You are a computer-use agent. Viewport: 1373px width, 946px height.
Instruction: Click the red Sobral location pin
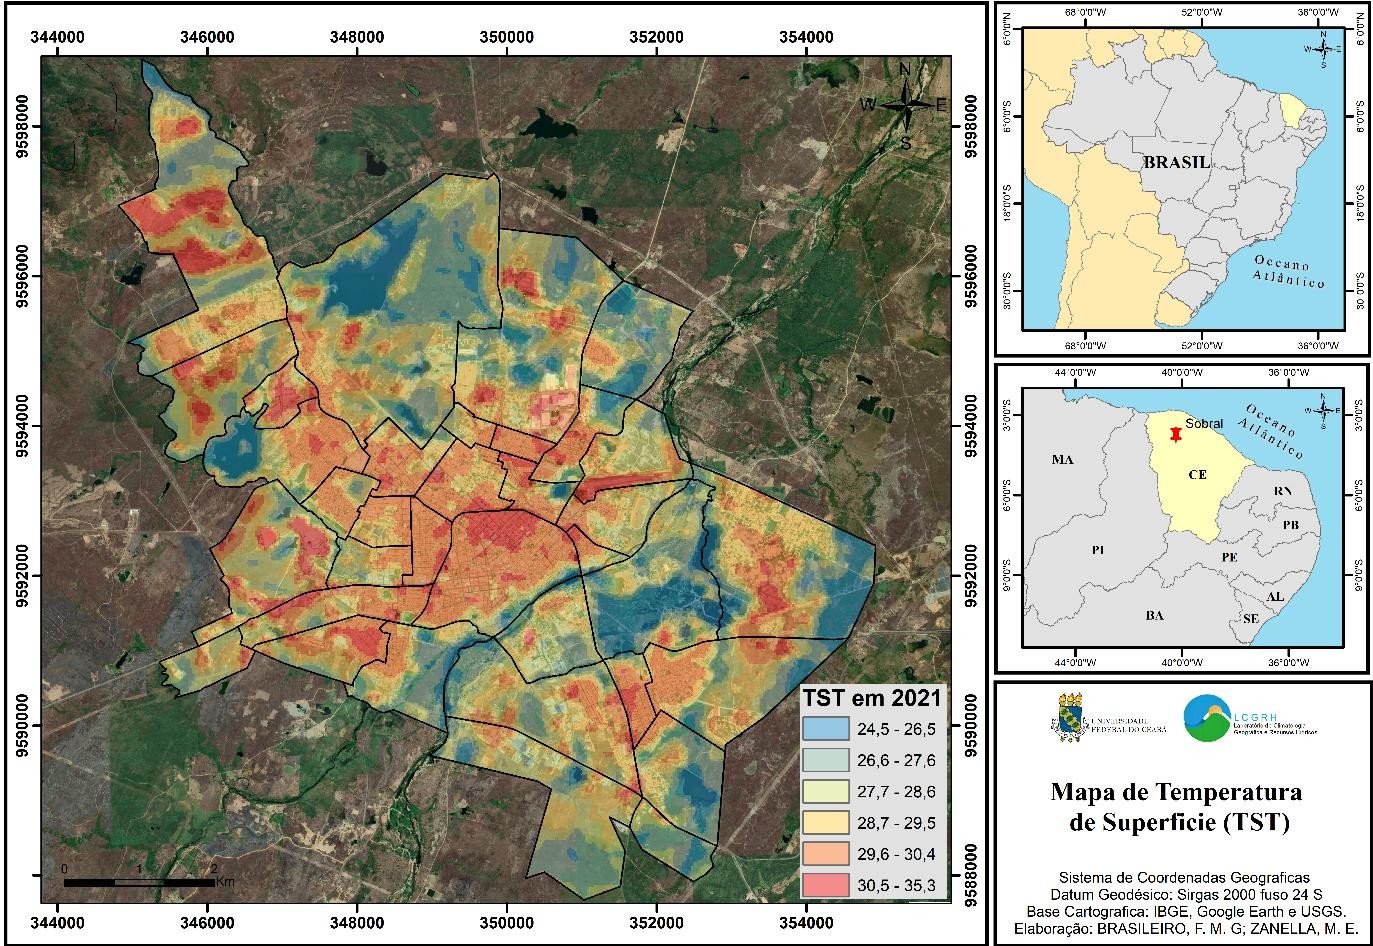[x=1173, y=434]
